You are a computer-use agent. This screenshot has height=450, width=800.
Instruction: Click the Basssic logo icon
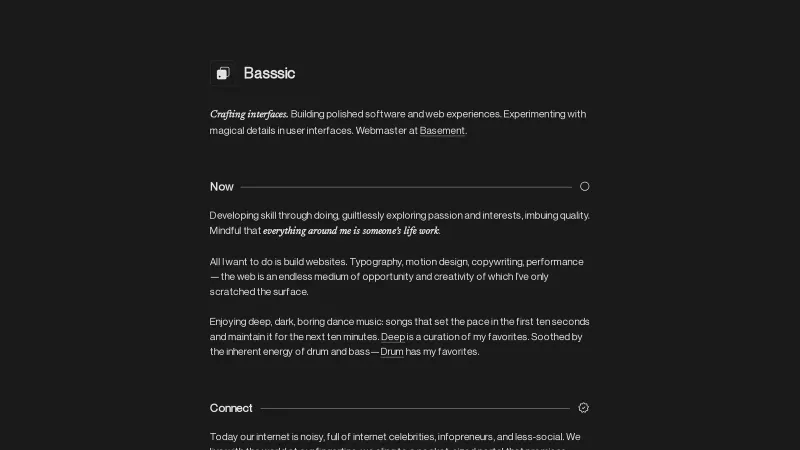(223, 73)
